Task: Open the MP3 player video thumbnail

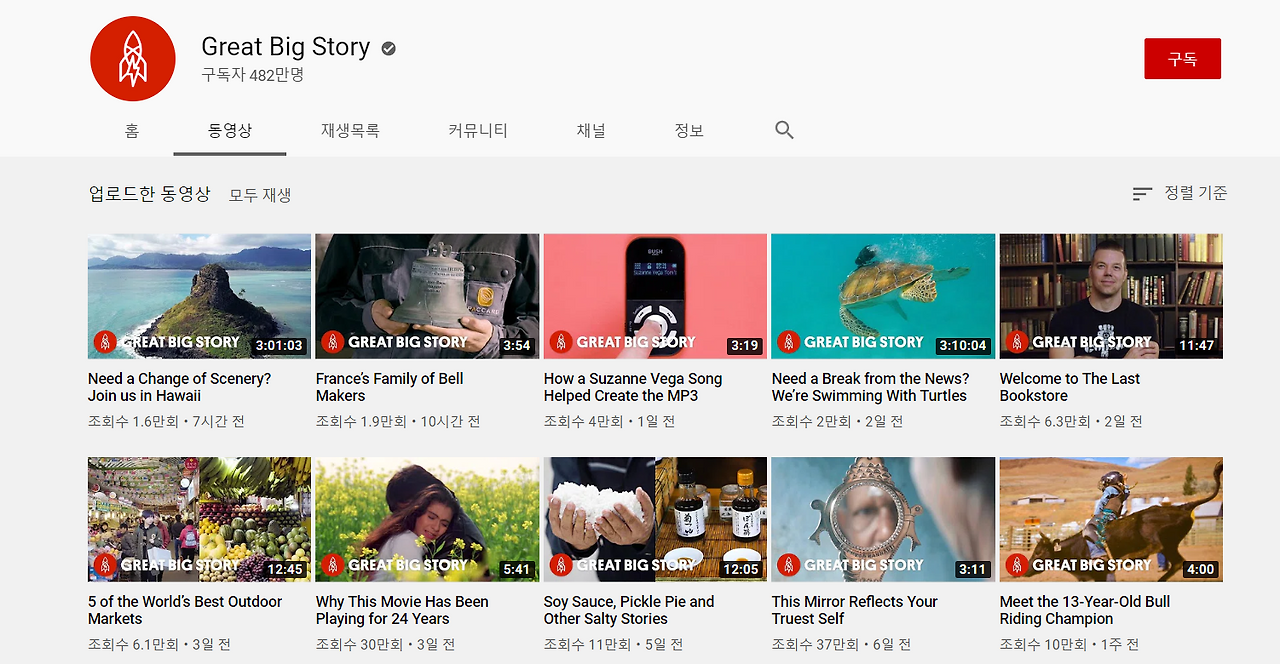Action: tap(655, 296)
